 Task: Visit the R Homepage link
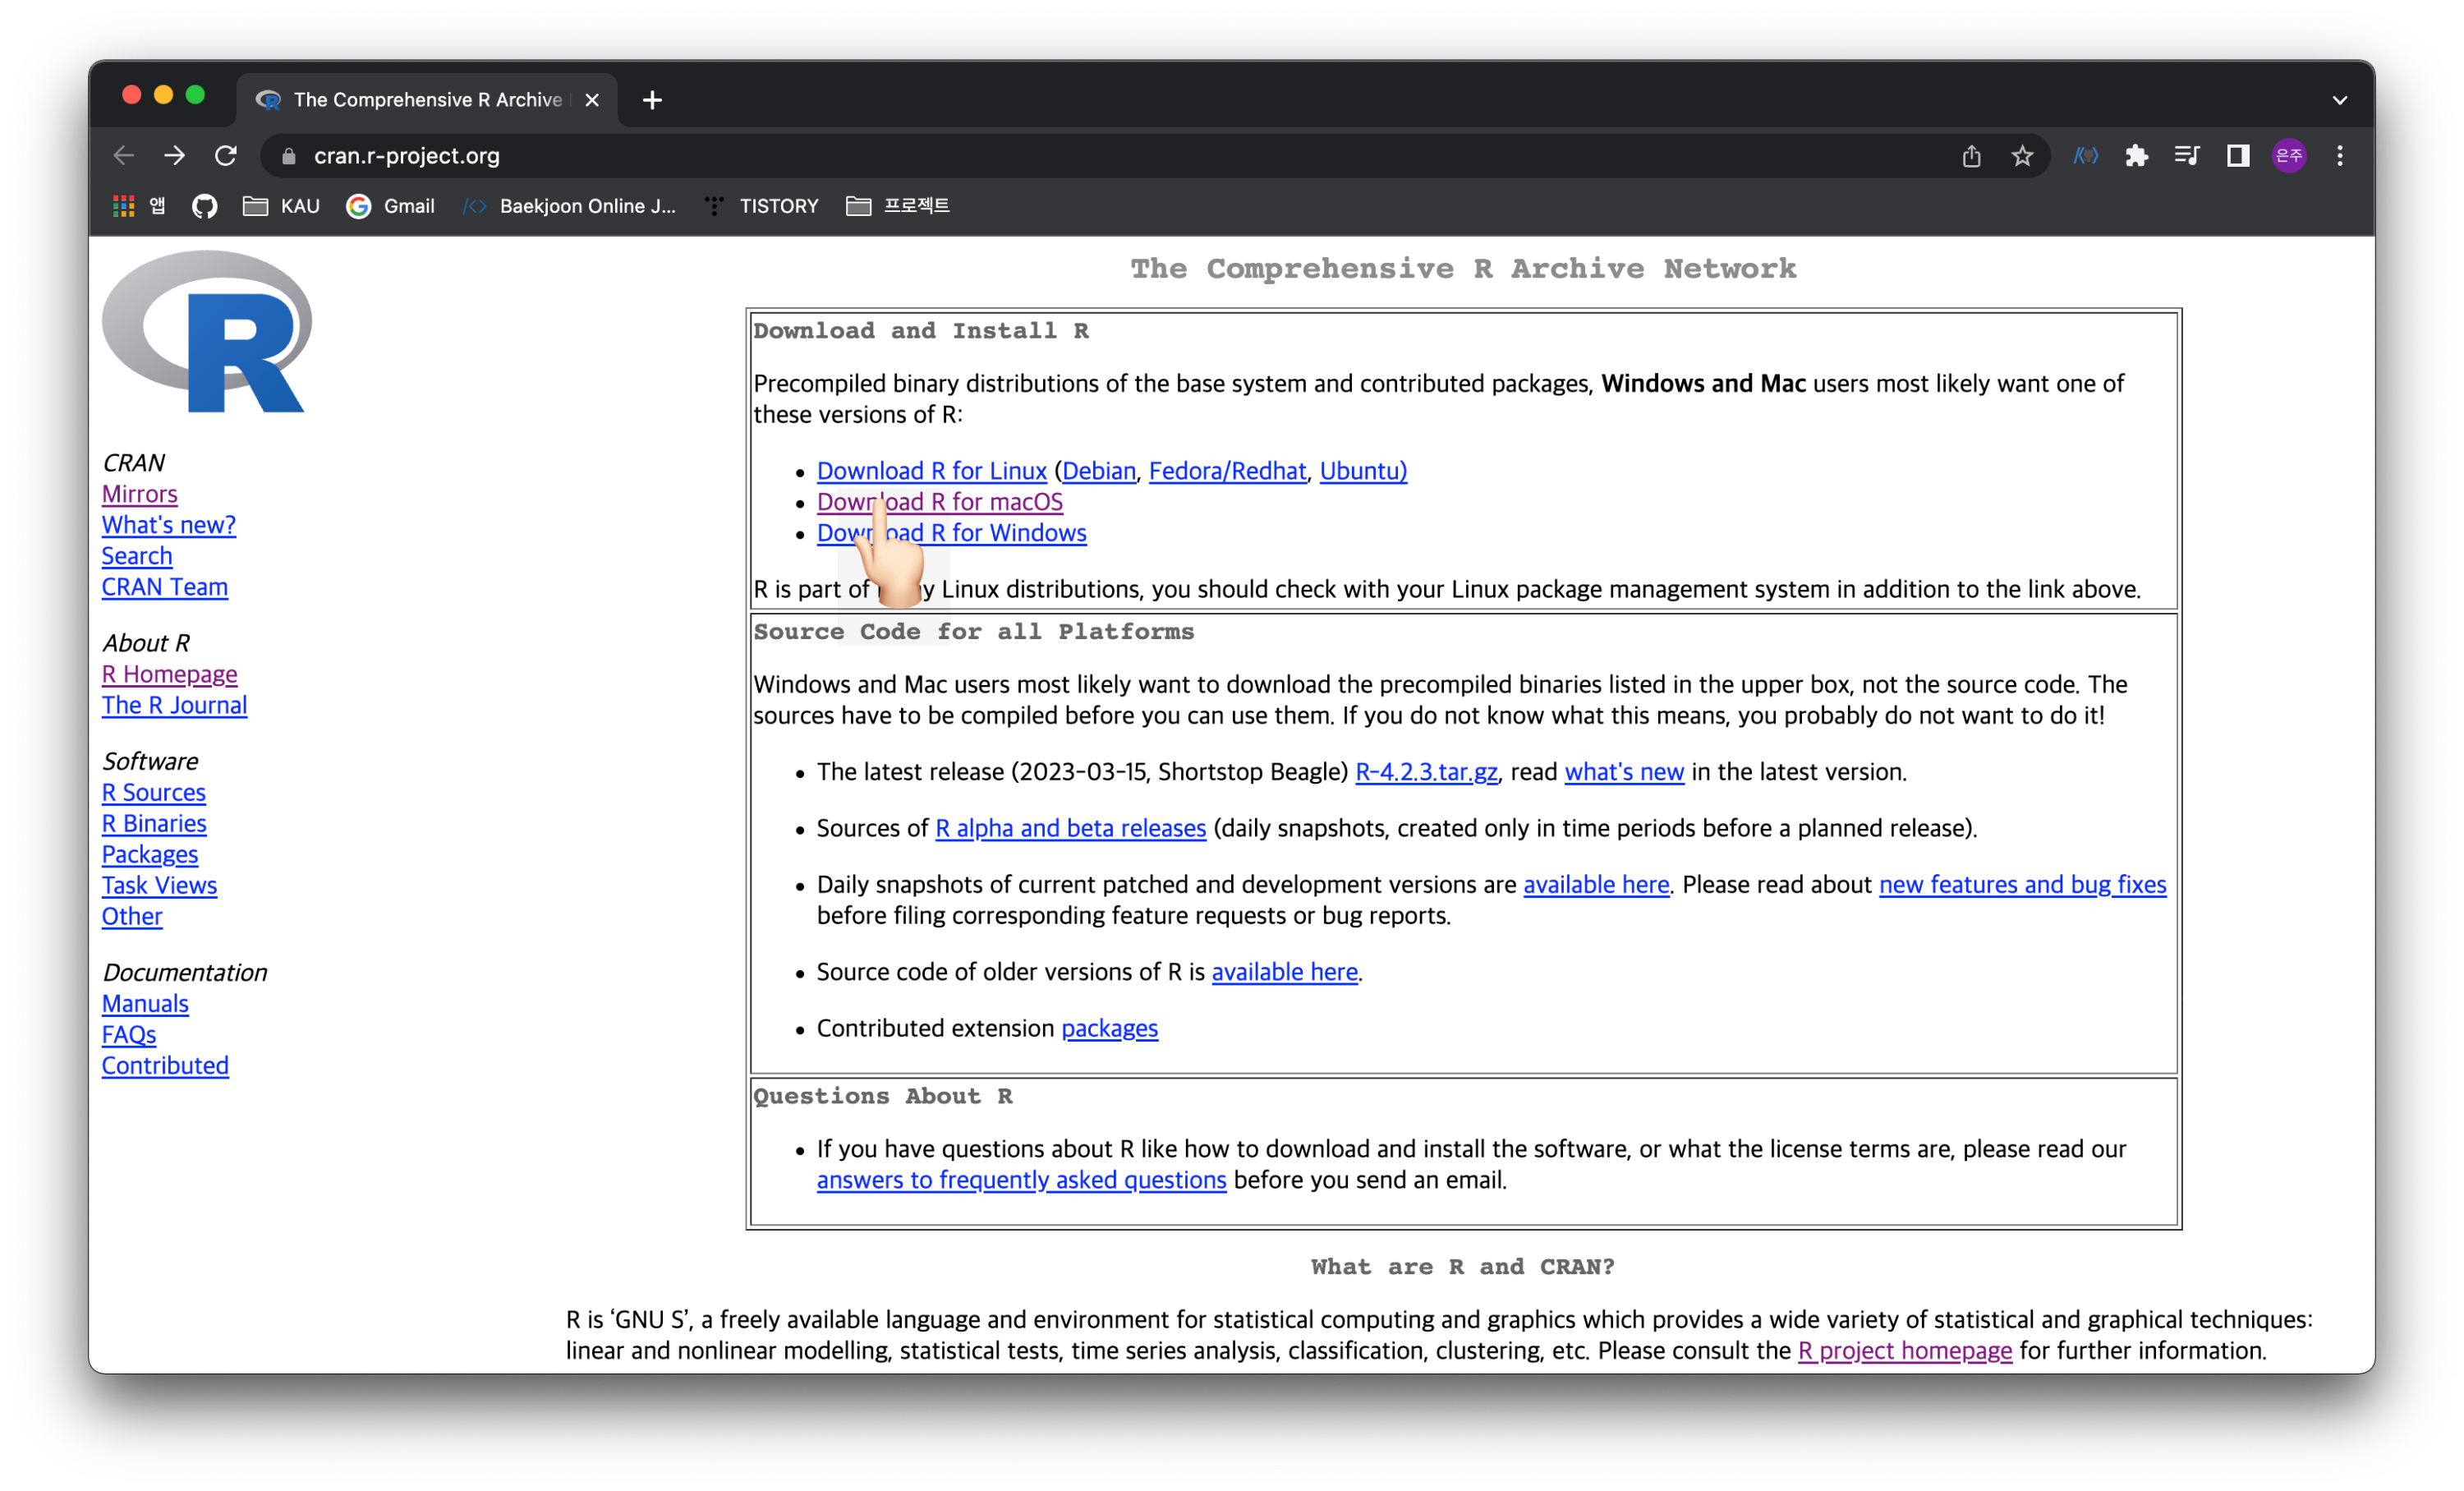[170, 674]
